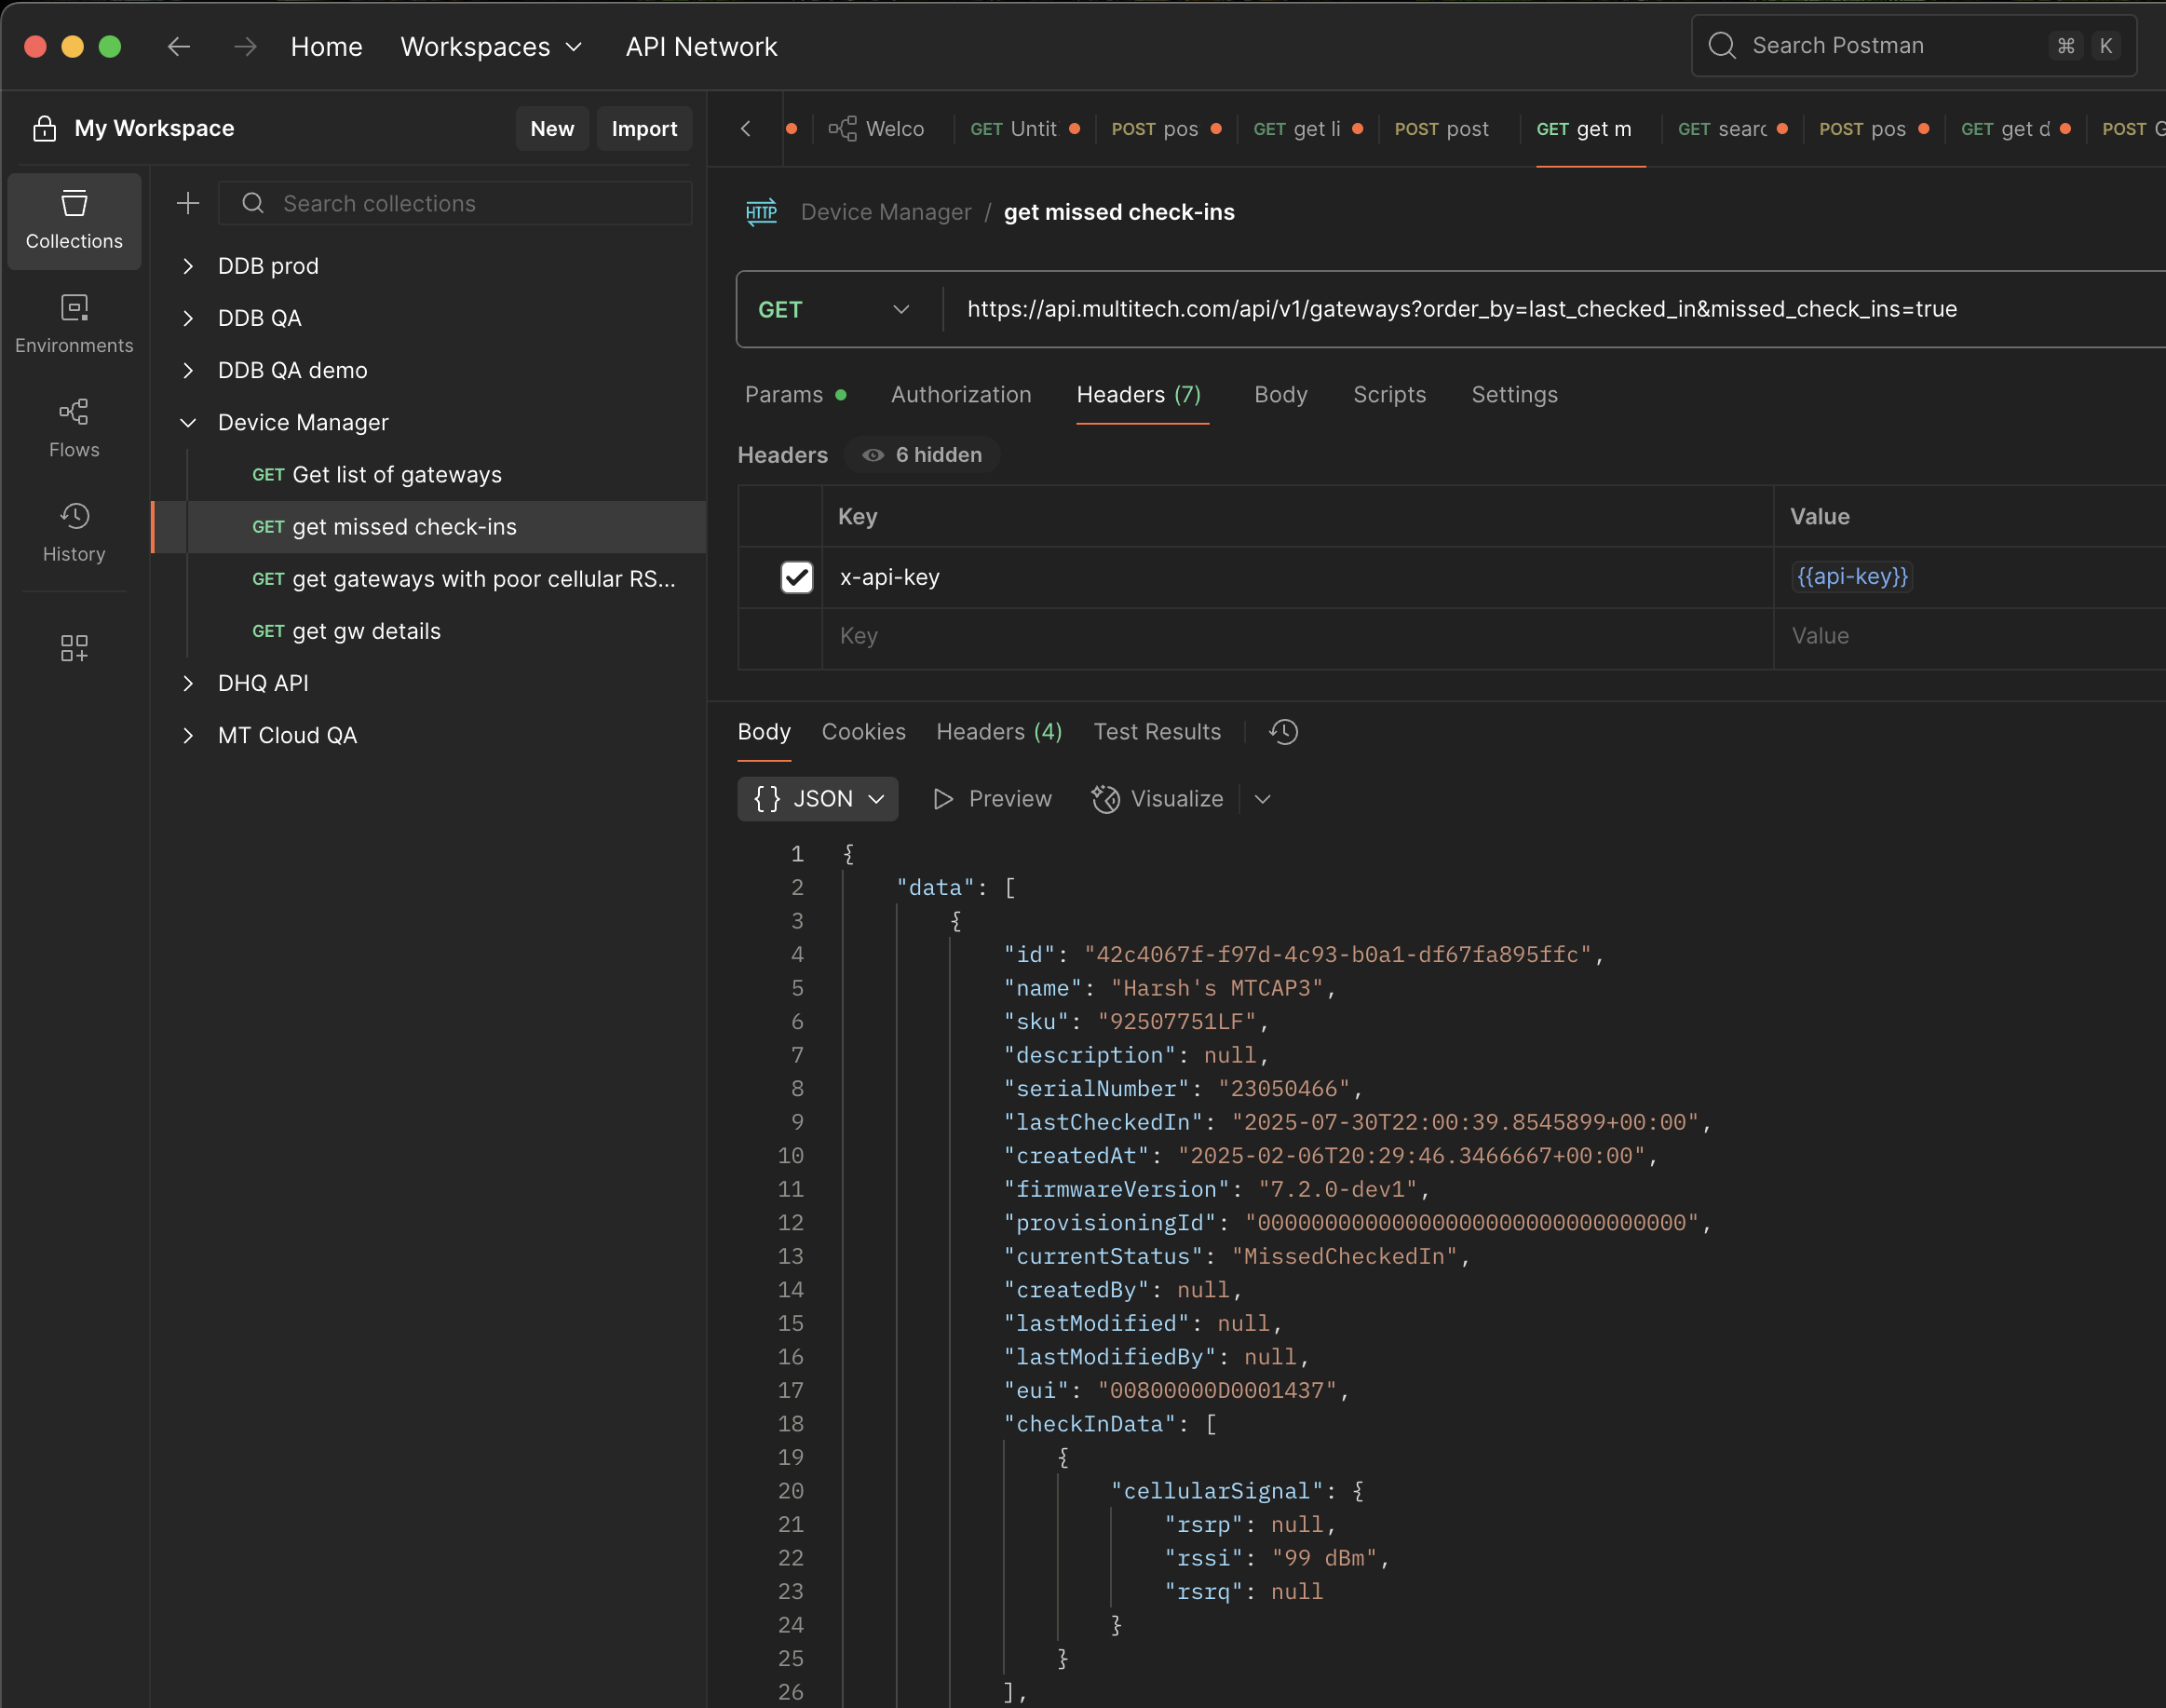Open the JSON format dropdown
Viewport: 2166px width, 1708px height.
pyautogui.click(x=818, y=799)
